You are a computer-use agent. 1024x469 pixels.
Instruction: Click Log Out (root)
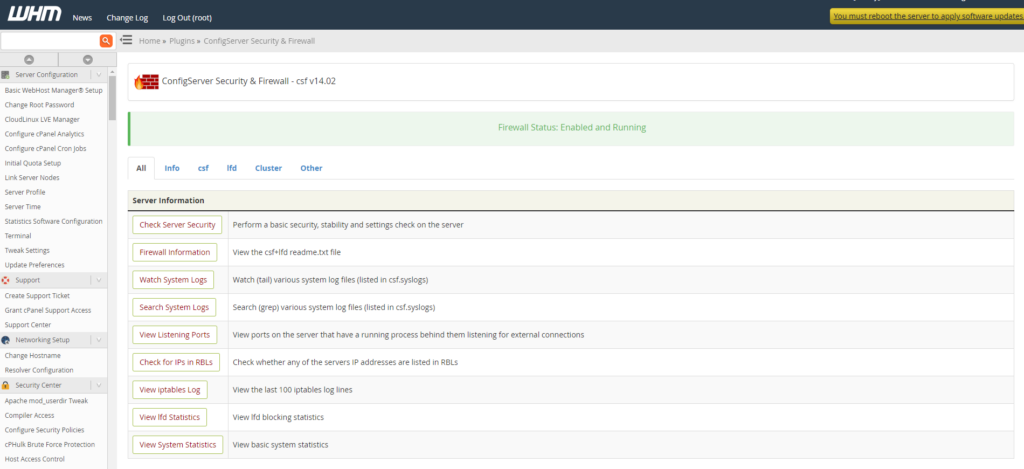[x=187, y=18]
